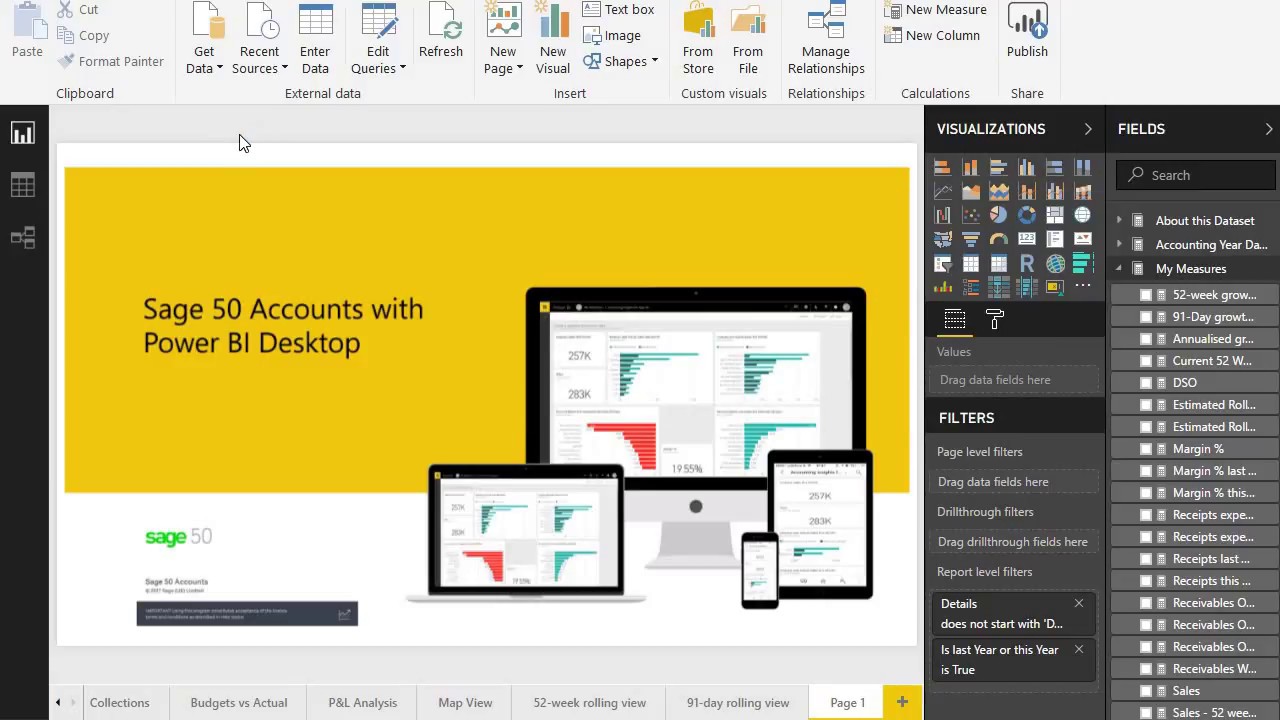Select the donut chart visual
The height and width of the screenshot is (720, 1280).
click(x=1027, y=215)
